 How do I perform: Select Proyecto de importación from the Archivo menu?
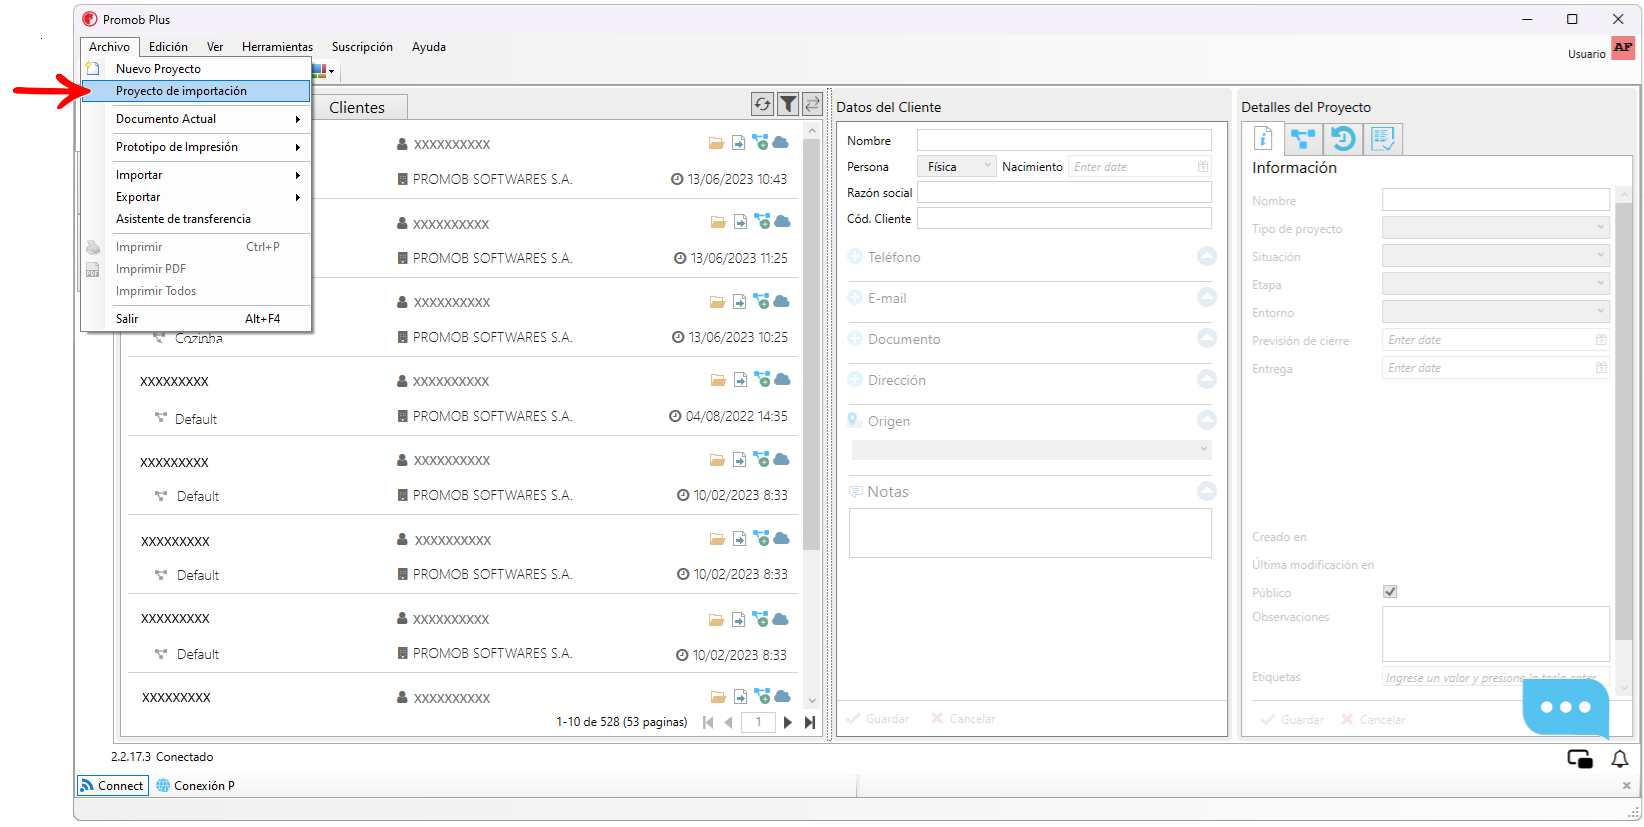point(196,91)
